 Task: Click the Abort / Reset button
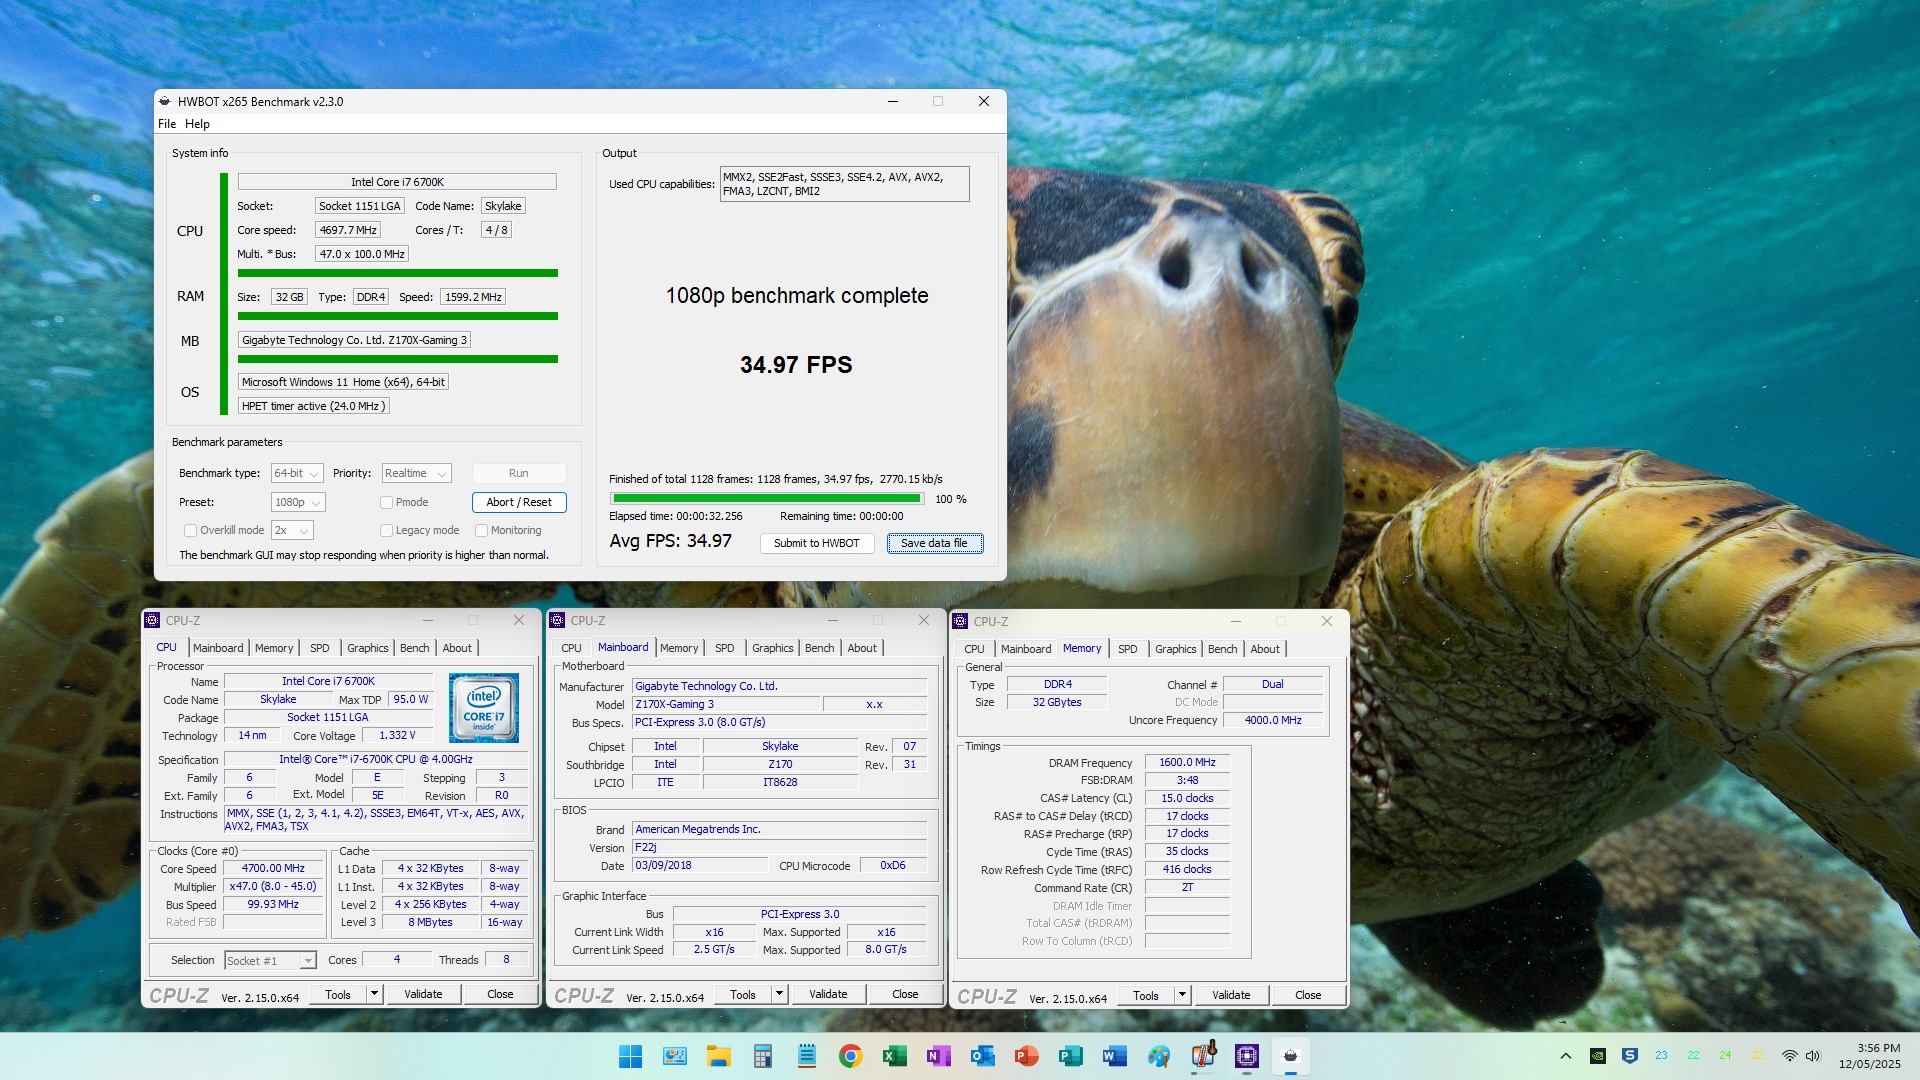(x=519, y=502)
